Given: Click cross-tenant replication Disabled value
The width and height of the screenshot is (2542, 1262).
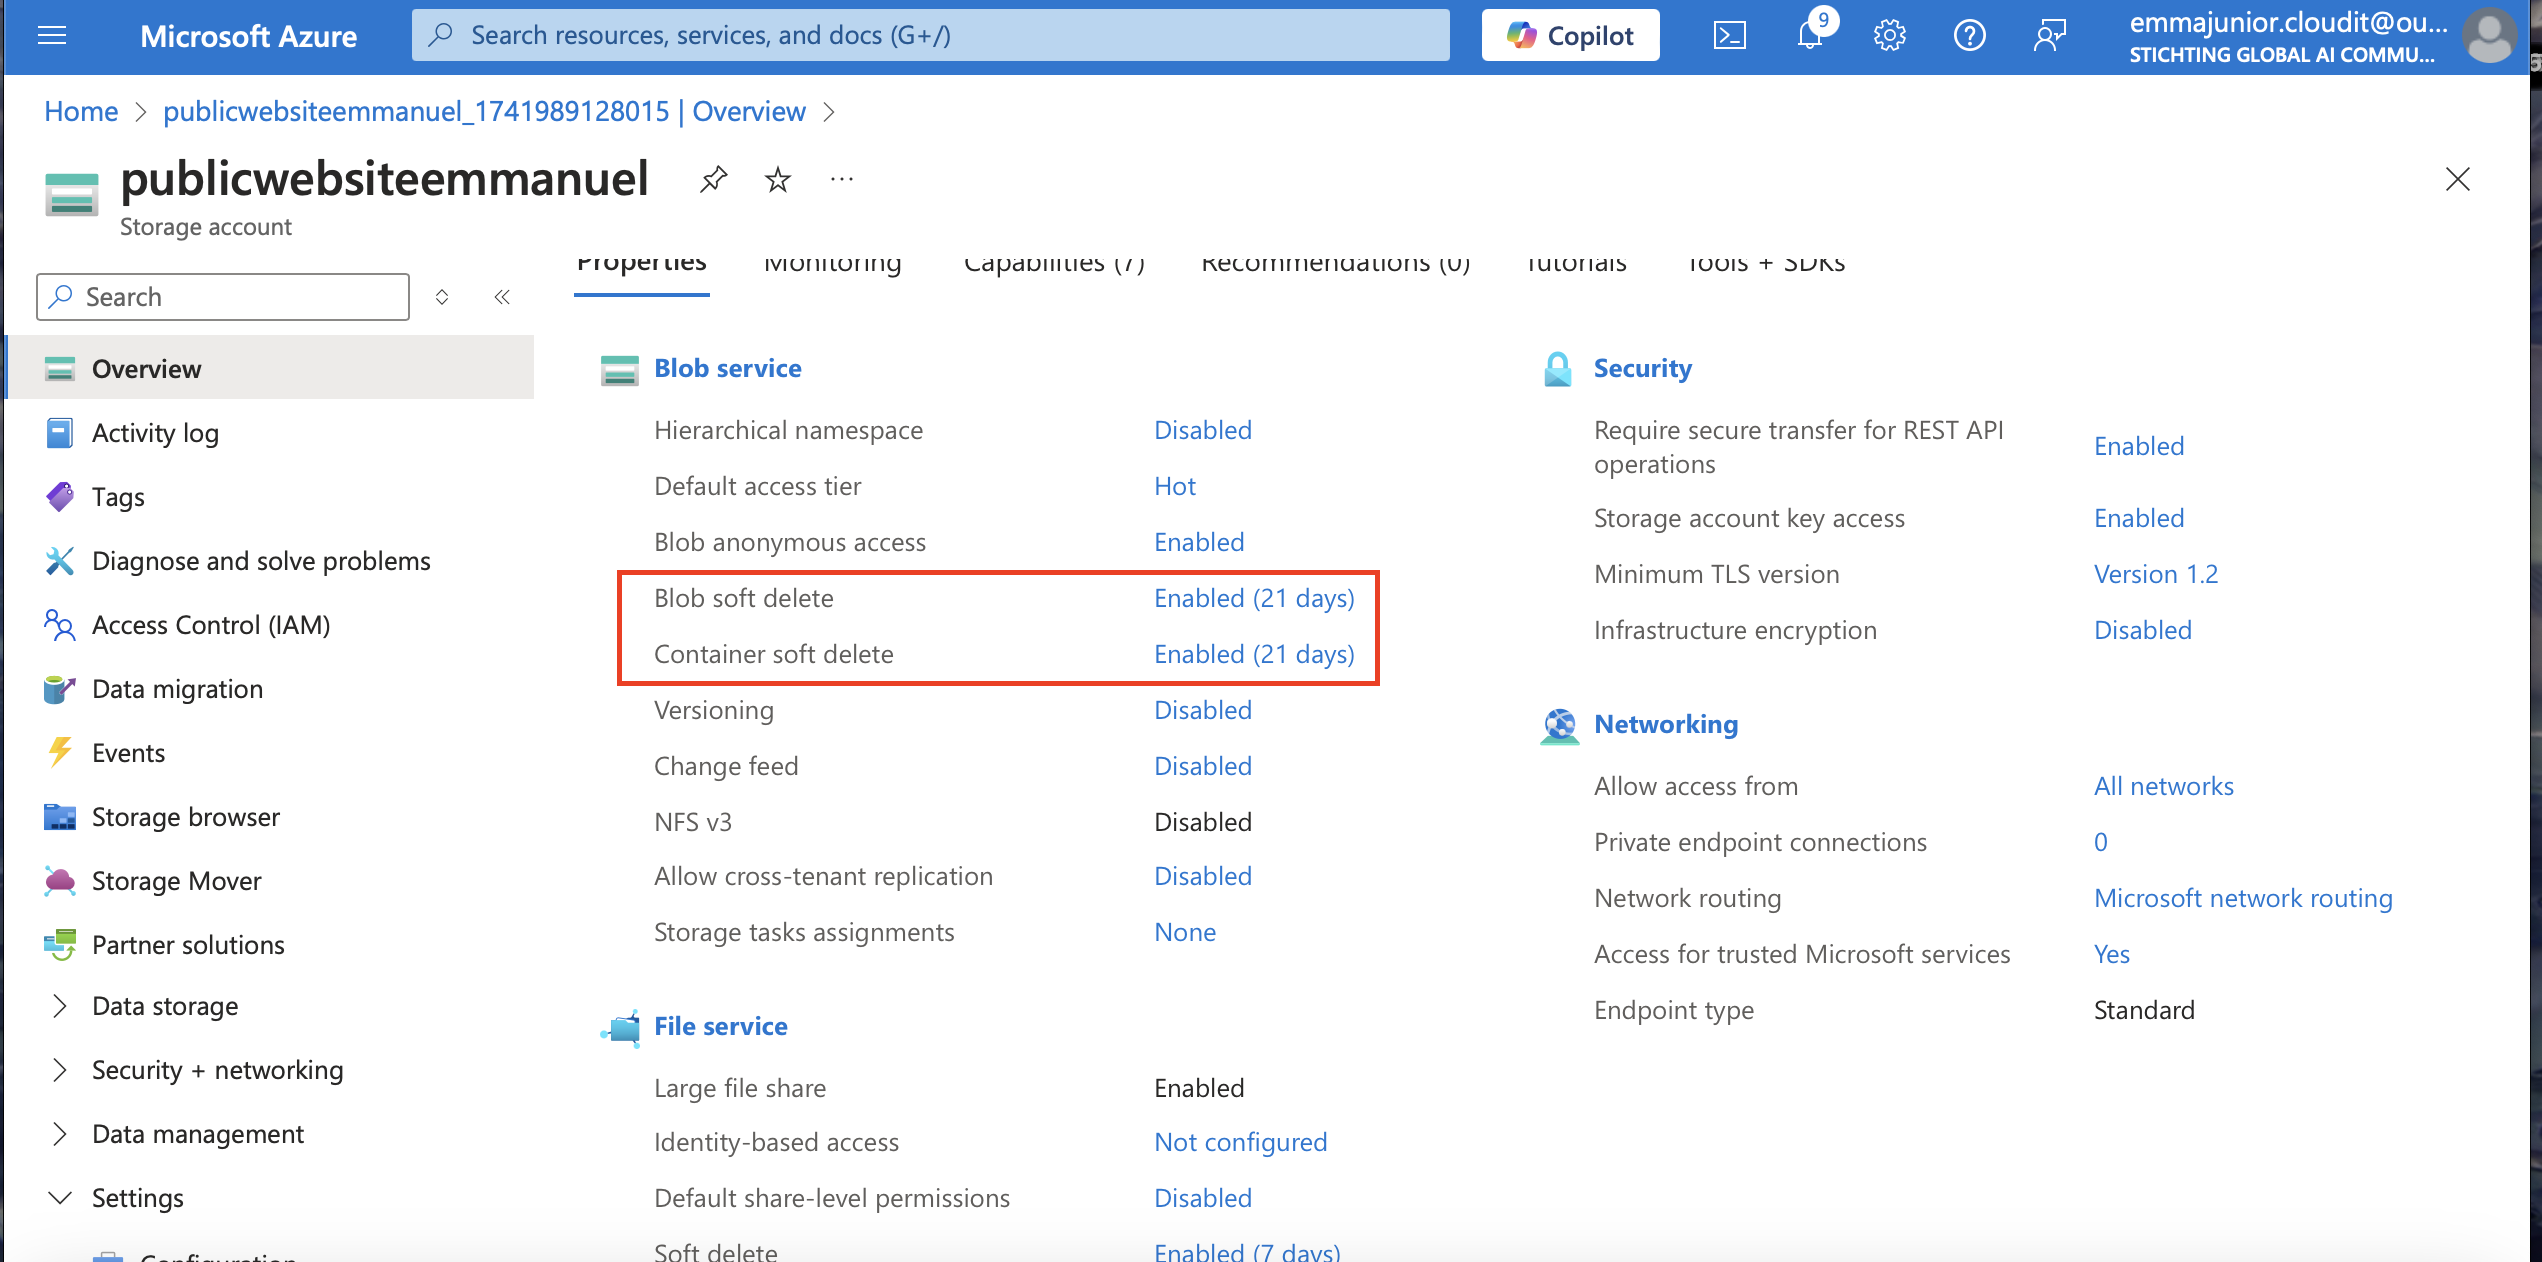Looking at the screenshot, I should click(1203, 876).
